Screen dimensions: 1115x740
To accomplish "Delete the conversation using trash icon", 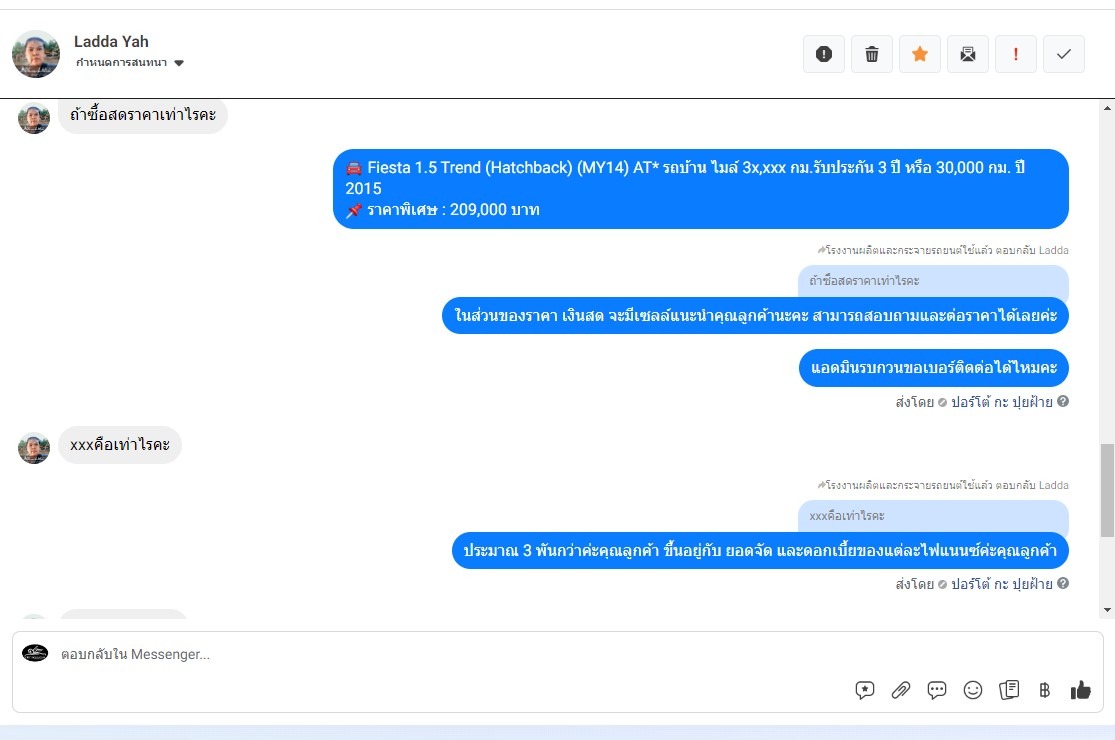I will click(x=872, y=54).
